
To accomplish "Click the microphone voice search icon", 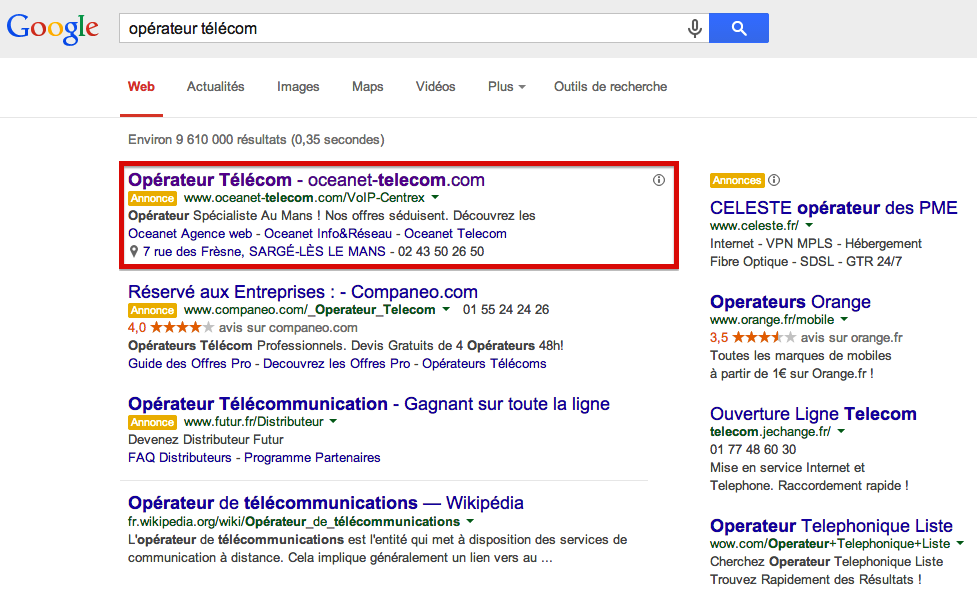I will click(x=694, y=28).
